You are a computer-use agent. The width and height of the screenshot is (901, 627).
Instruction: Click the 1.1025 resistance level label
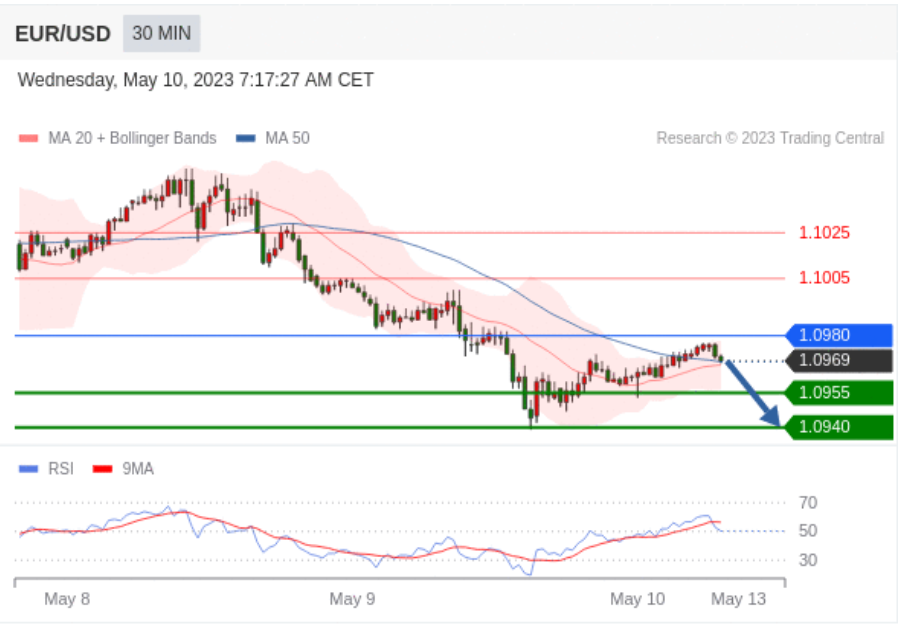(824, 233)
